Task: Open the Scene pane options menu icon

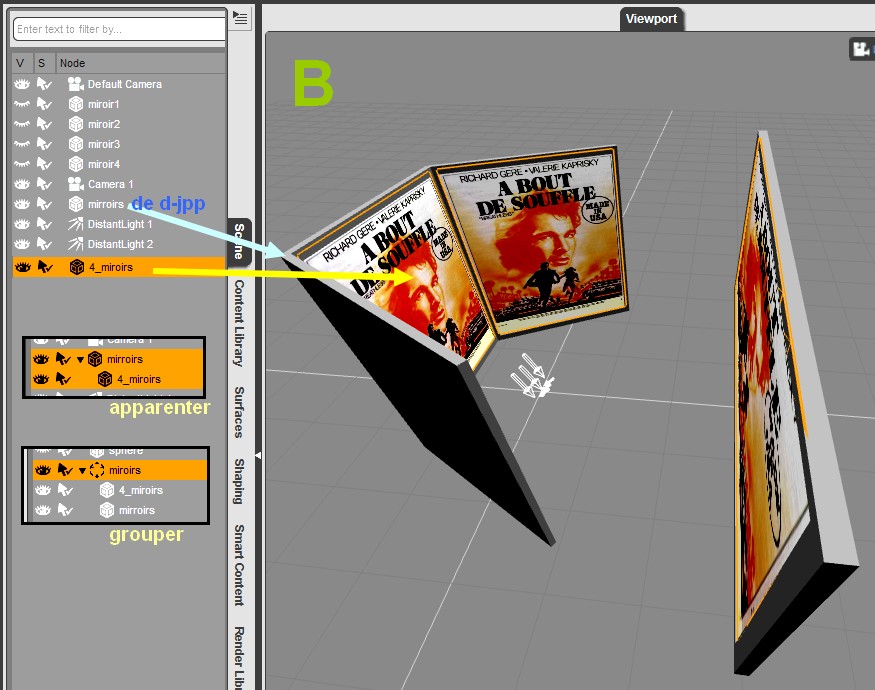Action: pyautogui.click(x=240, y=18)
